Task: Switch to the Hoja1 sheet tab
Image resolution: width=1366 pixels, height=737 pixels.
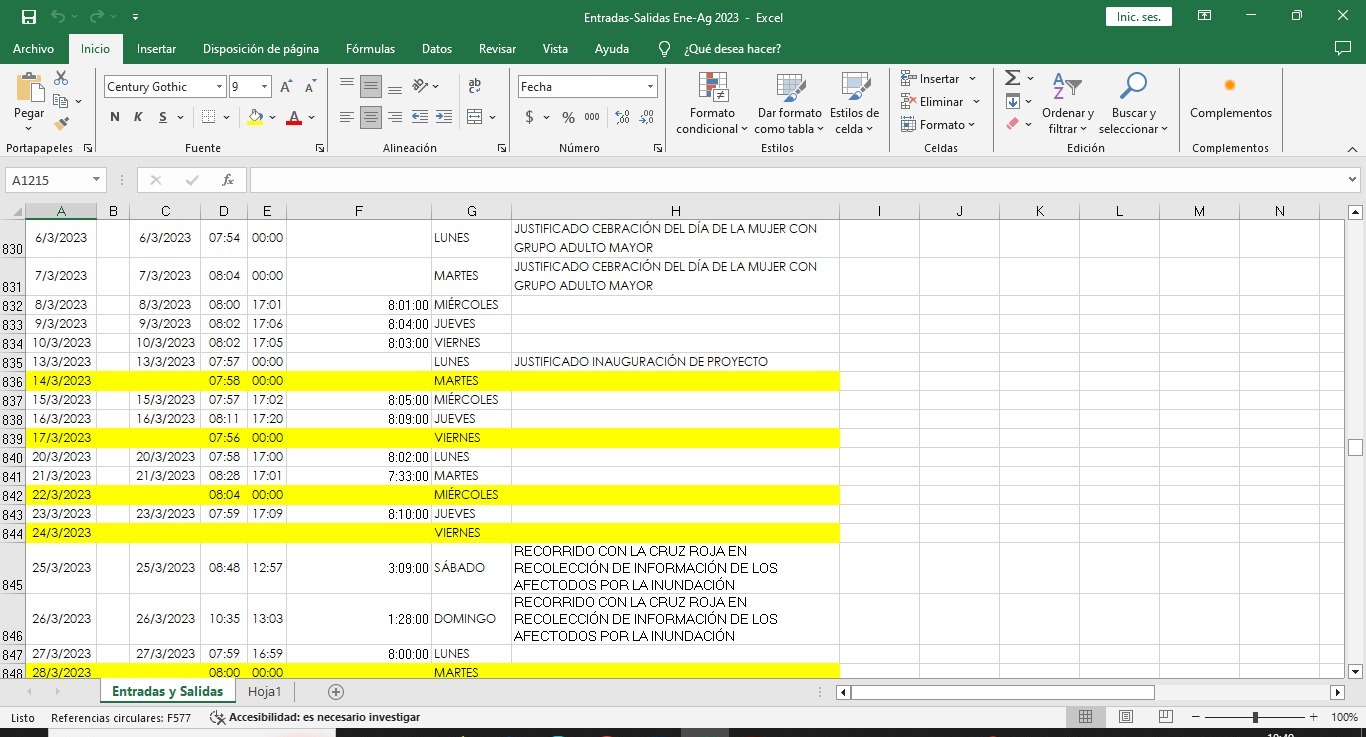Action: [265, 692]
